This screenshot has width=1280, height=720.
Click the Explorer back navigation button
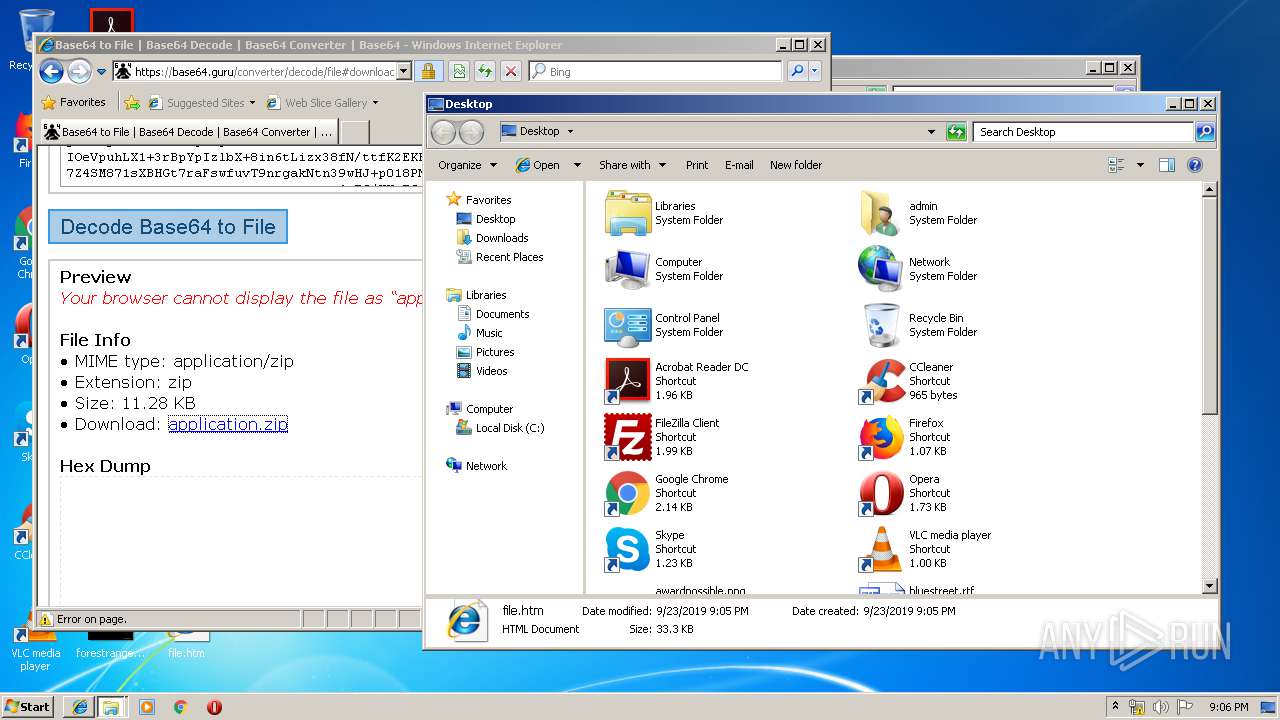click(444, 132)
